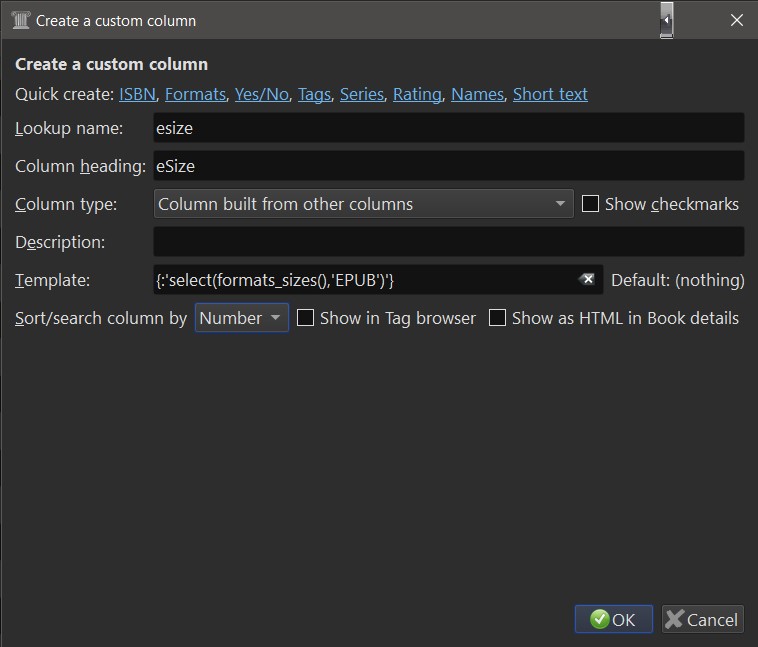Click the Tags quick create link
Screen dimensions: 758x647
click(x=314, y=94)
